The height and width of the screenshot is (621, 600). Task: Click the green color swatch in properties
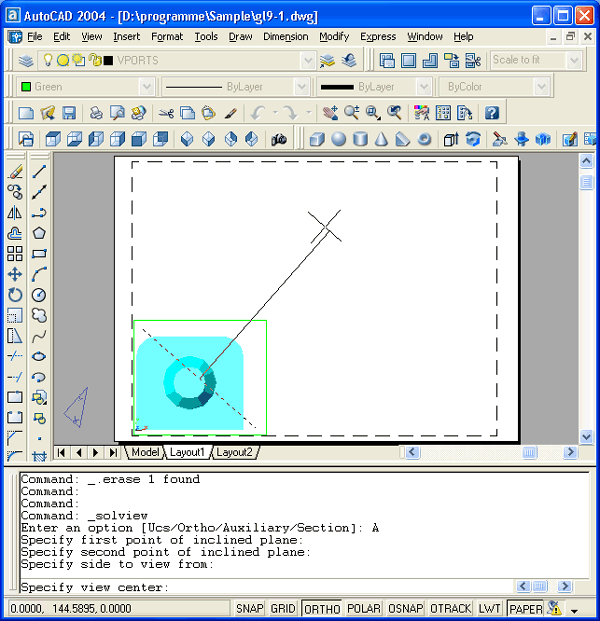pos(26,87)
